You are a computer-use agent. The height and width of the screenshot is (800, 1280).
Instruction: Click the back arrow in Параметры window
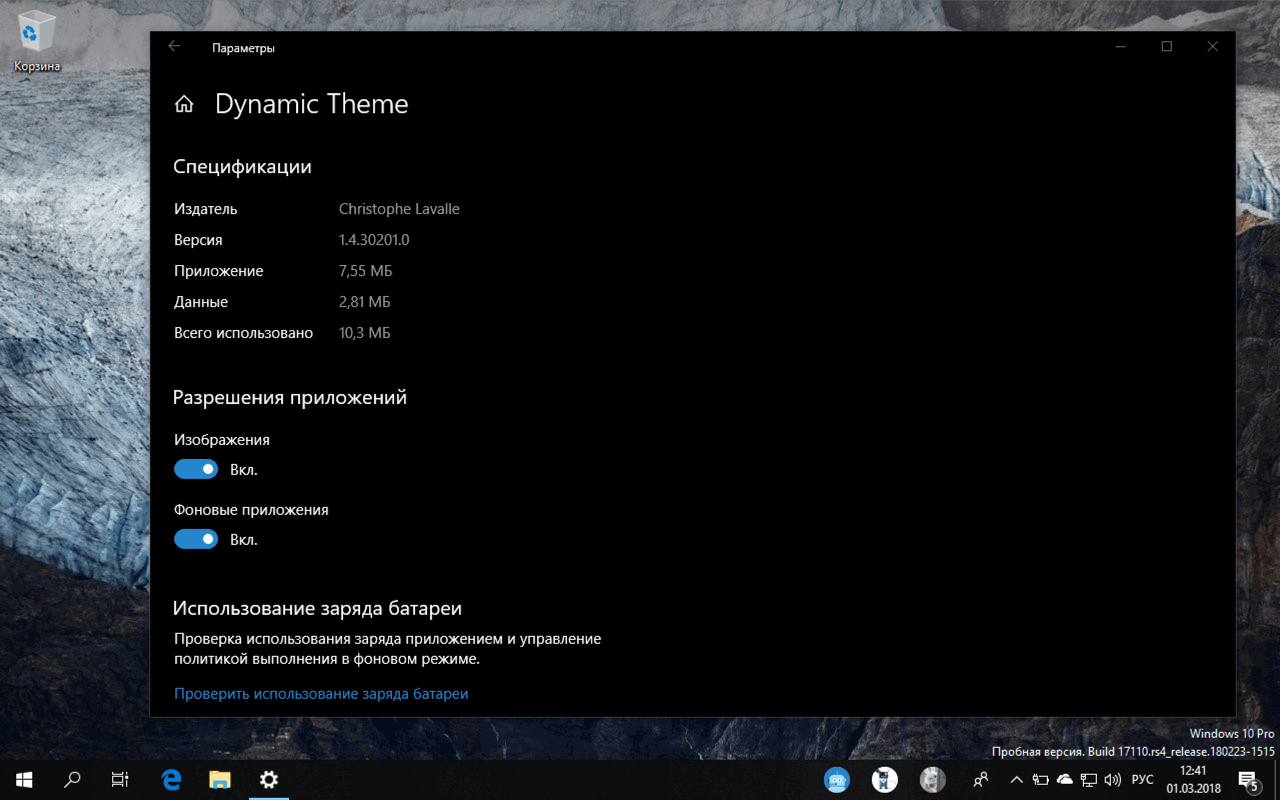tap(172, 46)
